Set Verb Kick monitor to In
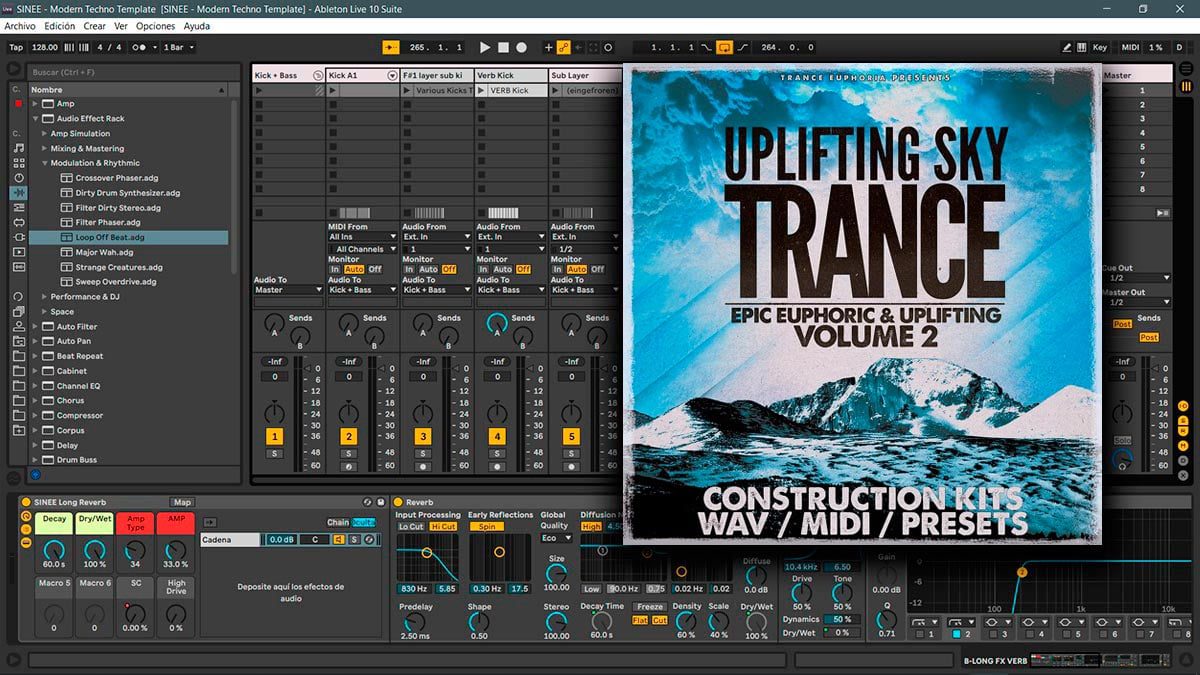Image resolution: width=1200 pixels, height=675 pixels. (483, 269)
